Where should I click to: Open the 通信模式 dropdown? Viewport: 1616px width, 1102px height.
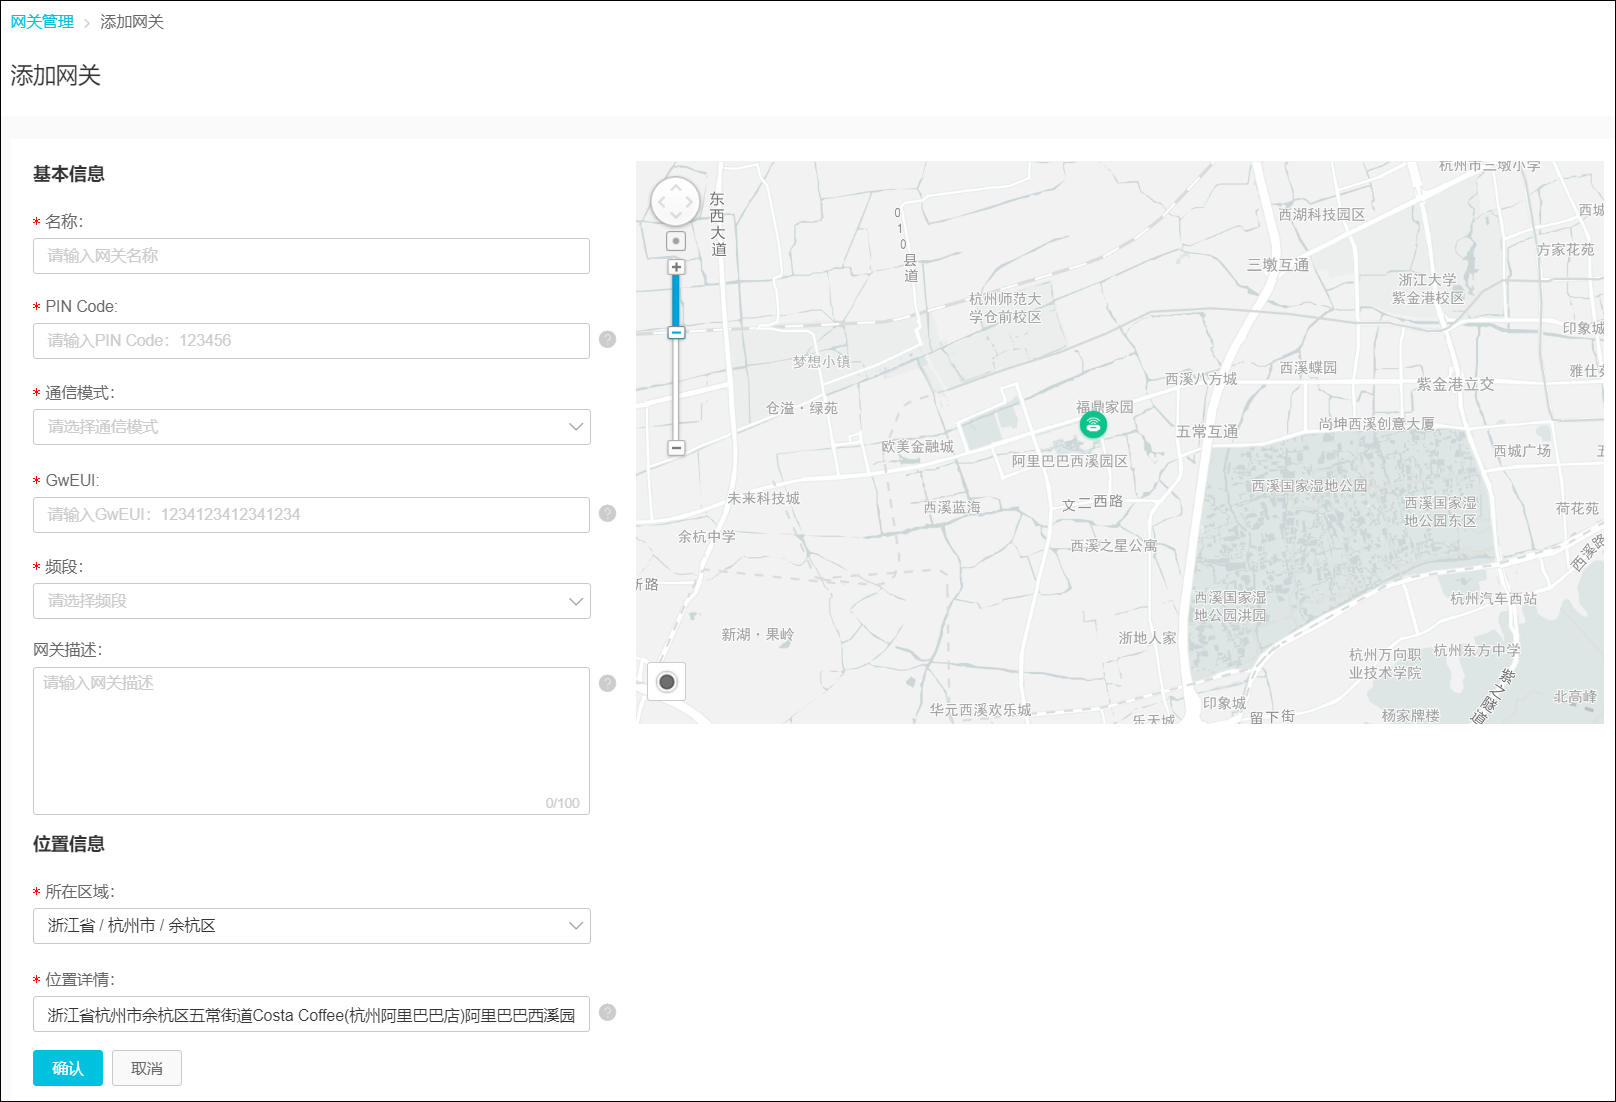tap(312, 427)
